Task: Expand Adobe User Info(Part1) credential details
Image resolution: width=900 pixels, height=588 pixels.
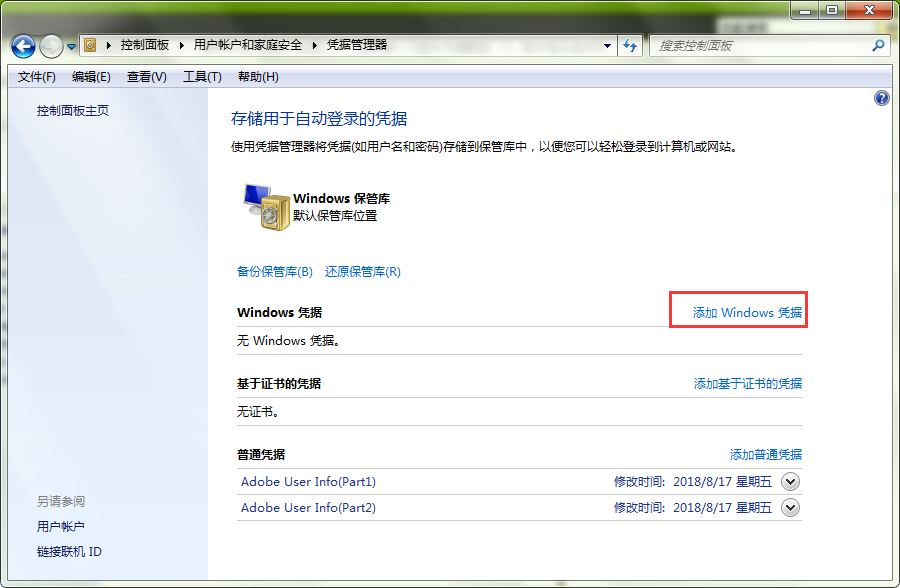Action: pyautogui.click(x=790, y=482)
